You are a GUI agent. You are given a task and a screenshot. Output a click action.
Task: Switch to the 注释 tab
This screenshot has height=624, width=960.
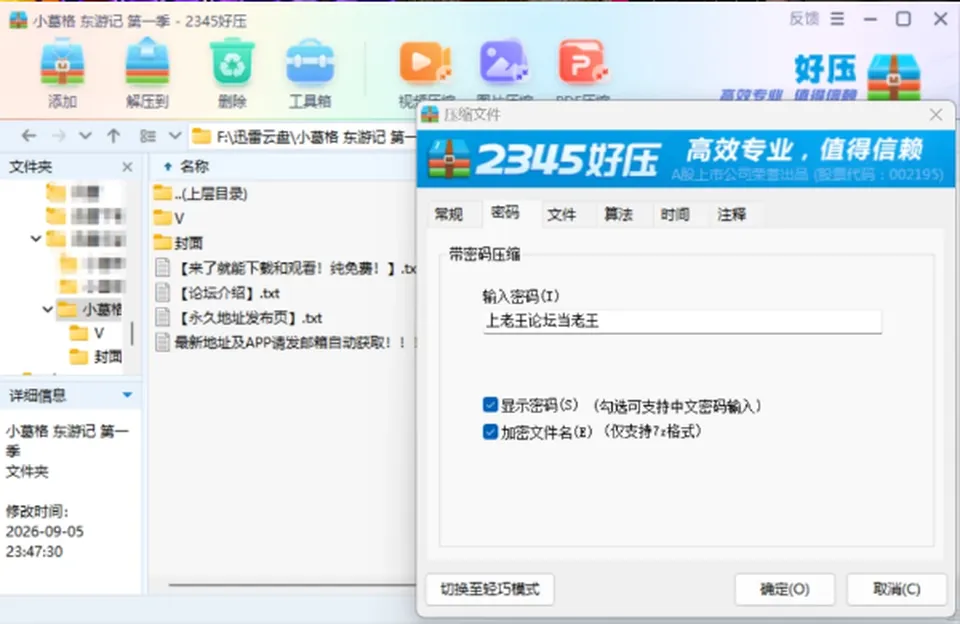tap(732, 214)
